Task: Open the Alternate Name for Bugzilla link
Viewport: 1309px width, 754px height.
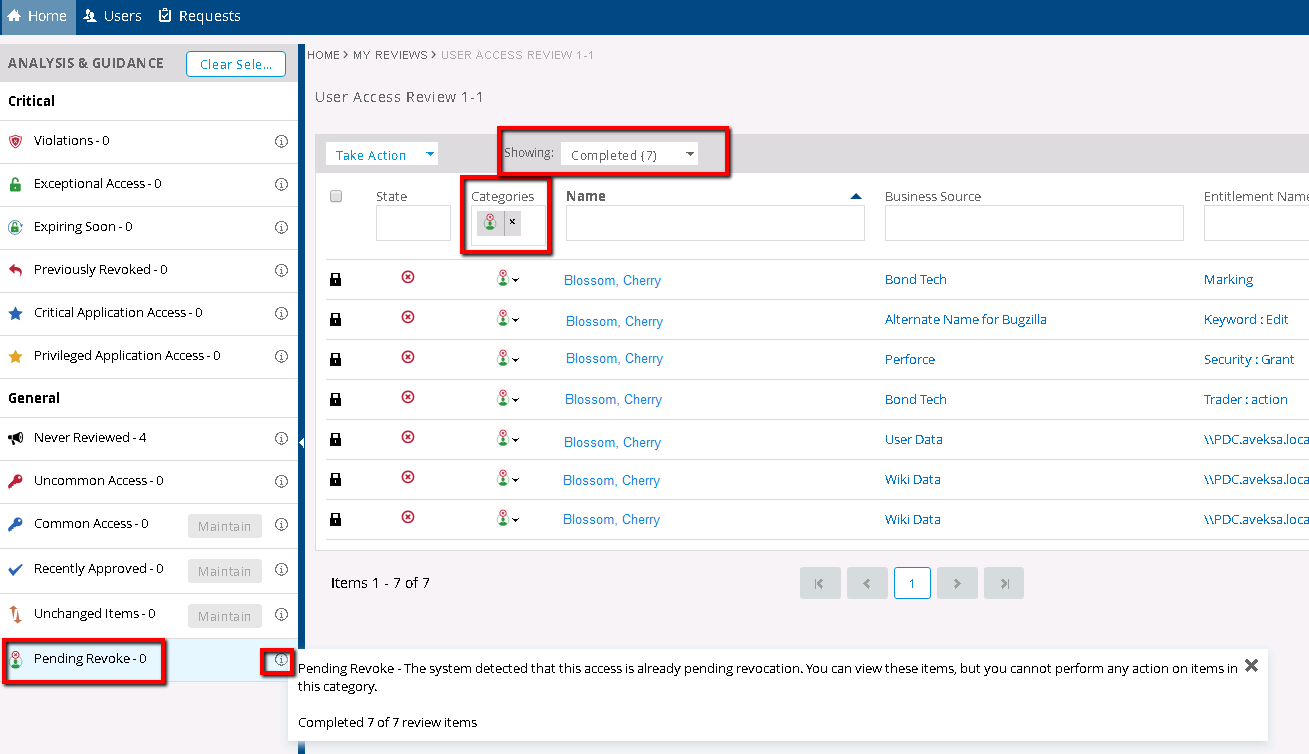Action: (x=965, y=320)
